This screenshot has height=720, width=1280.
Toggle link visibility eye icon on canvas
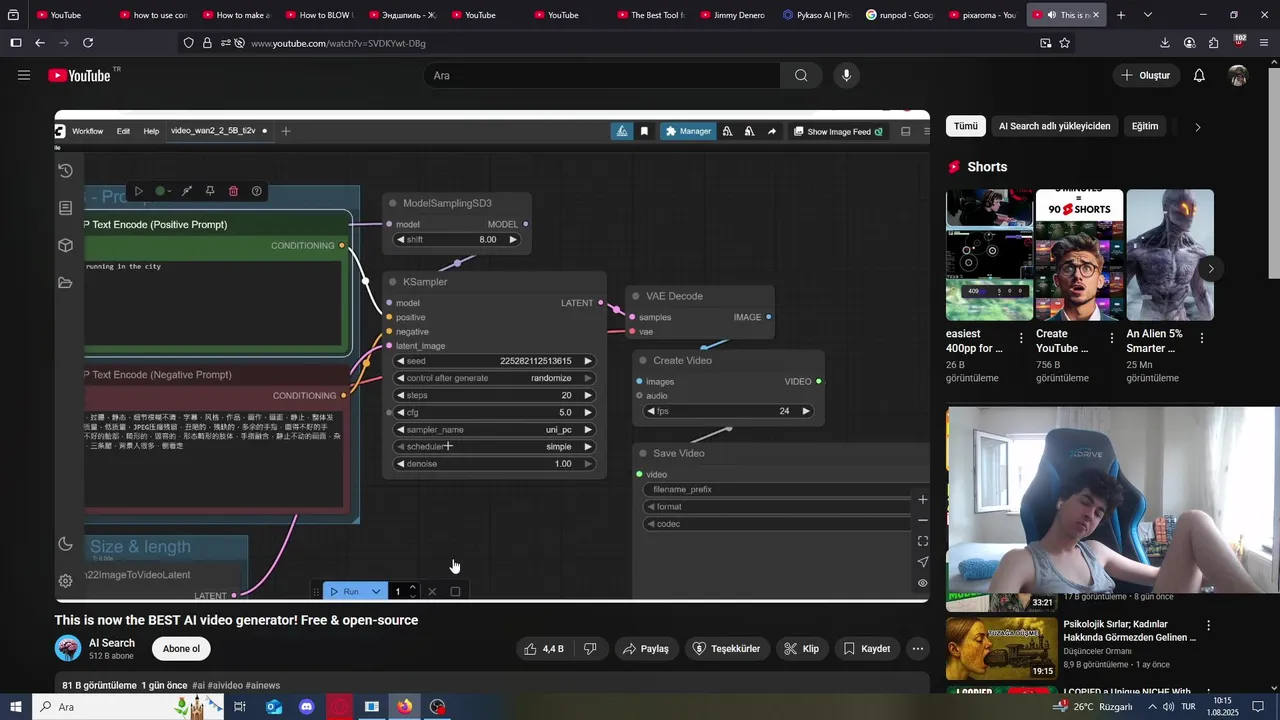(922, 583)
